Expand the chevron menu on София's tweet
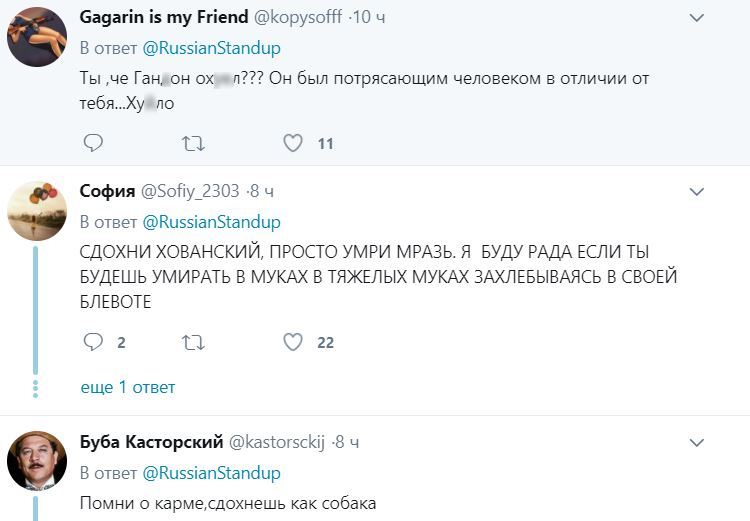This screenshot has width=750, height=521. click(x=699, y=191)
